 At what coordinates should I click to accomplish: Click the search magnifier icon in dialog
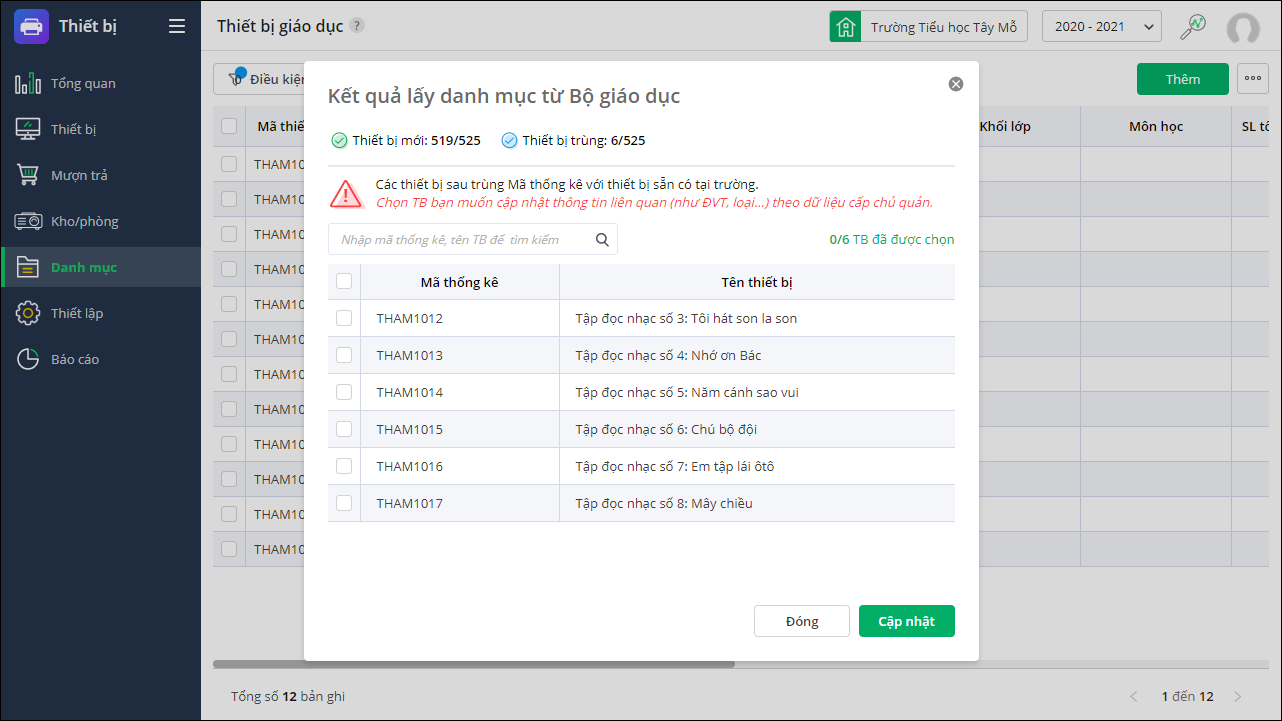point(602,240)
